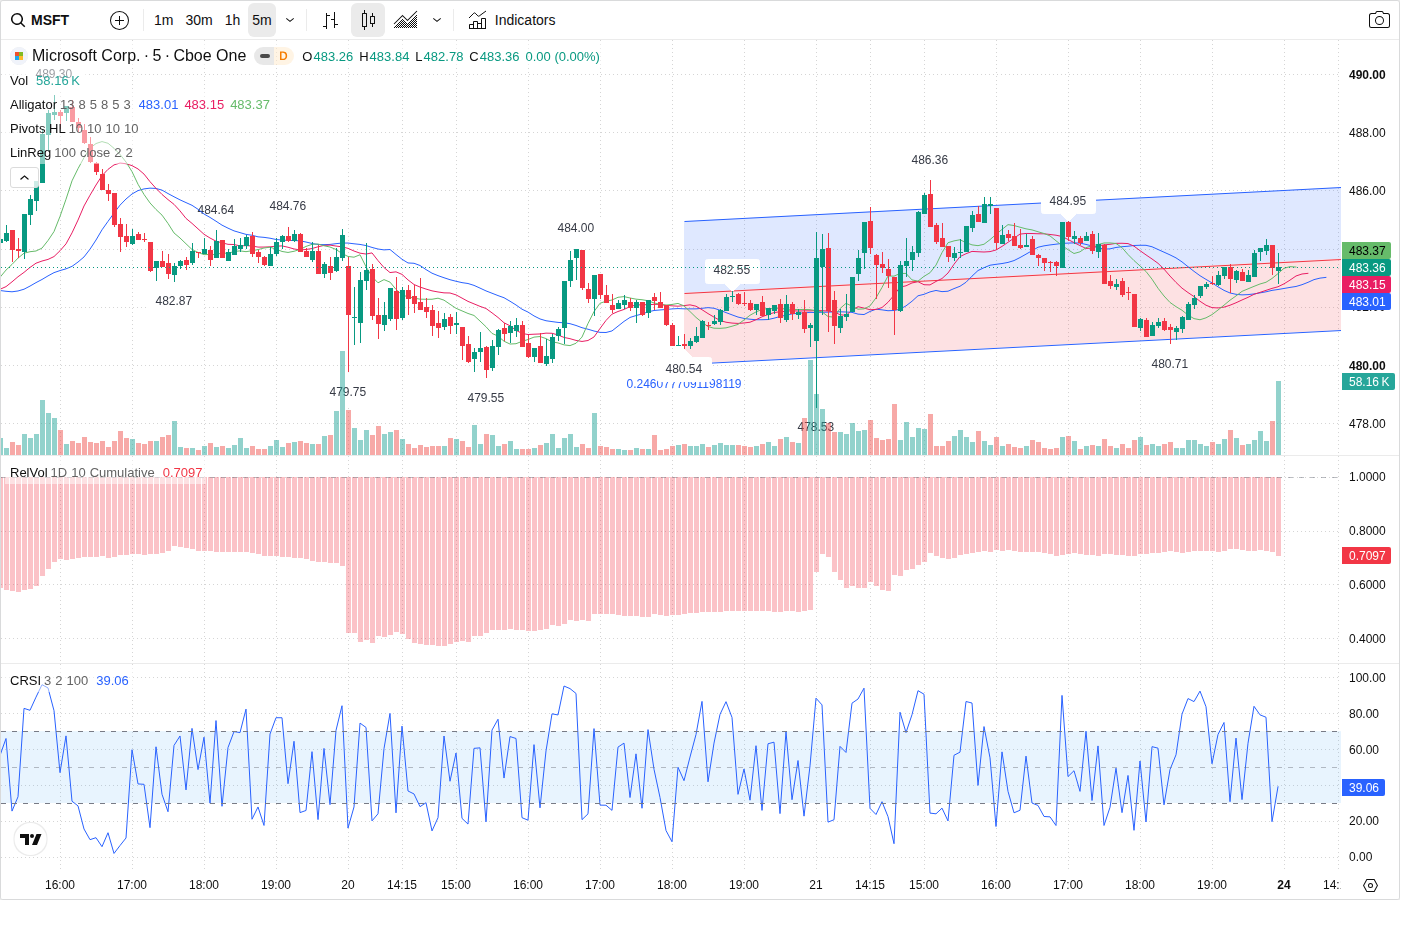Open the Indicators menu
This screenshot has width=1420, height=950.
point(512,20)
